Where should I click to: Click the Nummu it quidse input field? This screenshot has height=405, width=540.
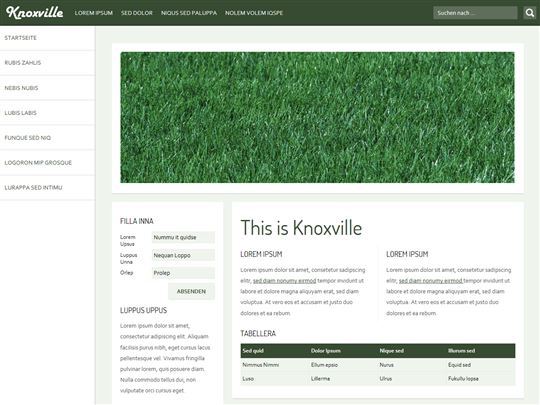183,237
